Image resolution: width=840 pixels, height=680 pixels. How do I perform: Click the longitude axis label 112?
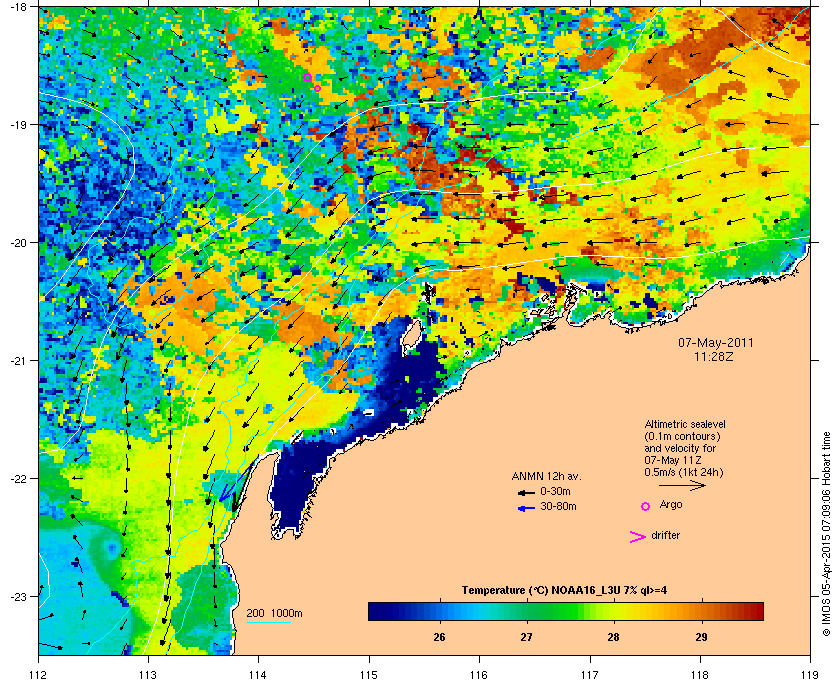click(x=39, y=674)
